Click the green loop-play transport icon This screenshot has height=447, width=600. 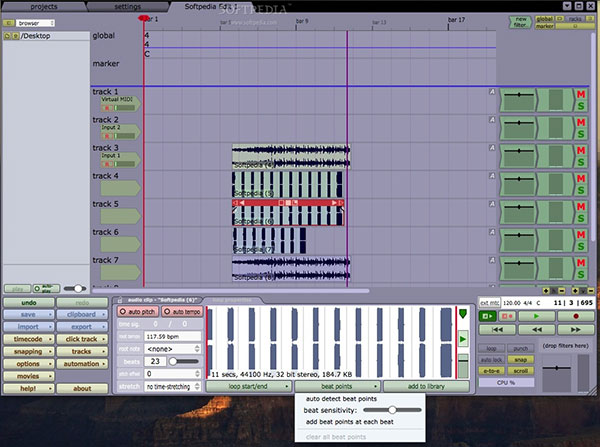pos(488,316)
